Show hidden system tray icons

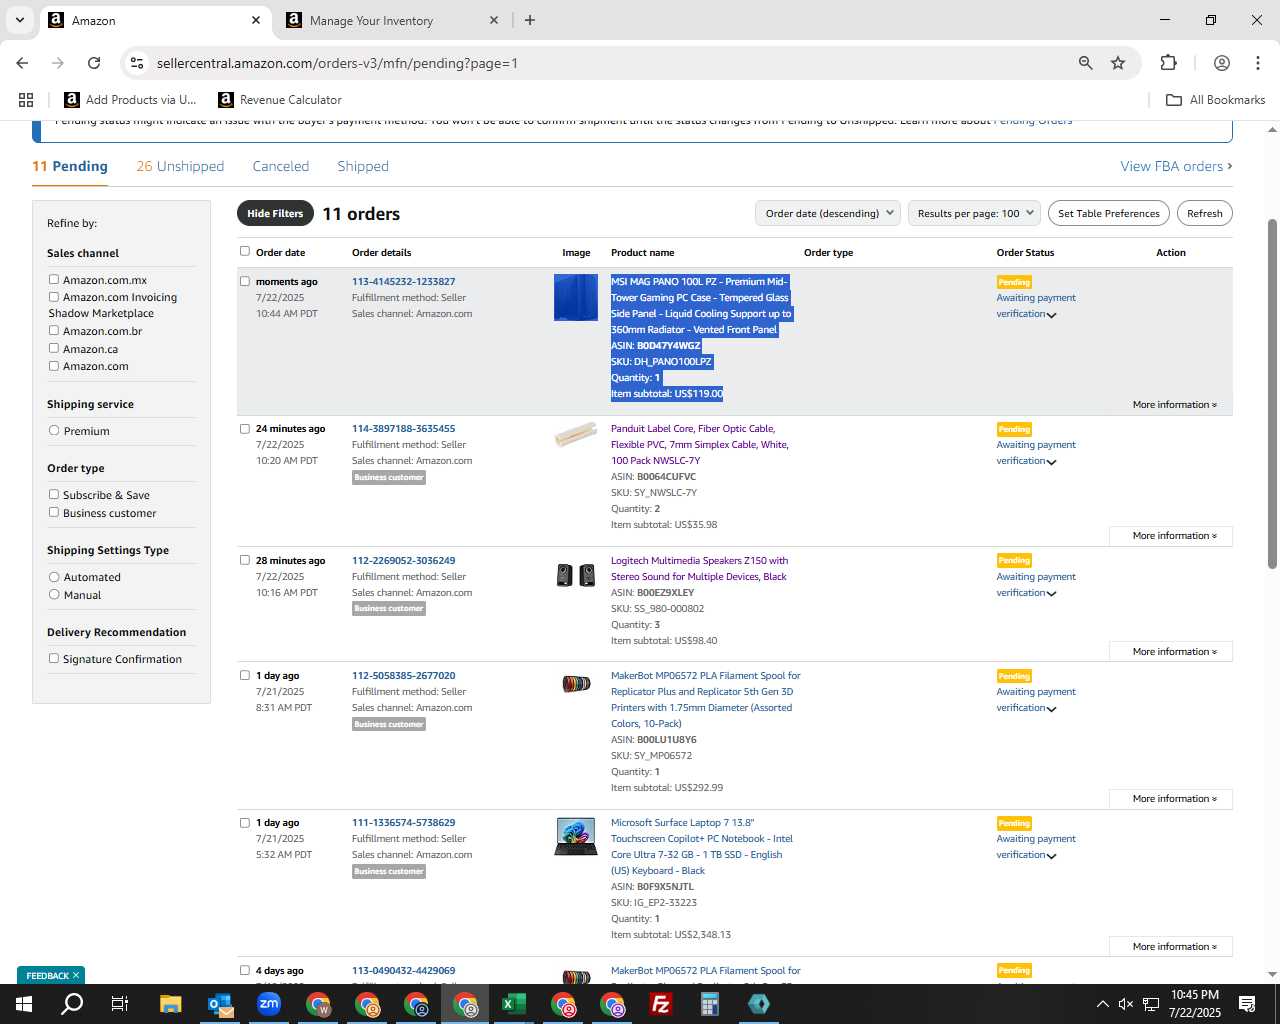point(1102,1004)
